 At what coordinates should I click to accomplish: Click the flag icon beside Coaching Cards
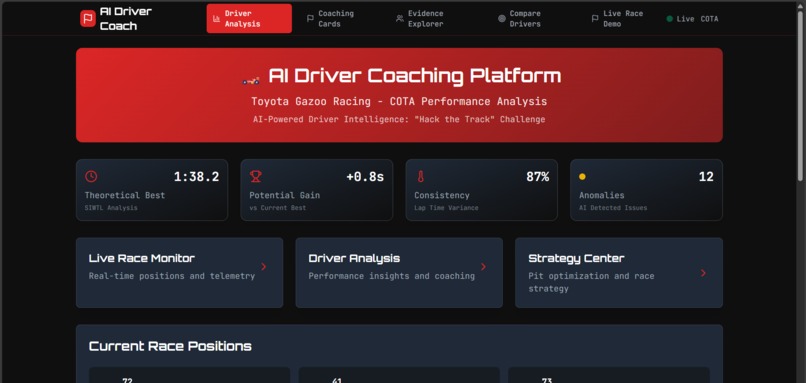tap(310, 19)
